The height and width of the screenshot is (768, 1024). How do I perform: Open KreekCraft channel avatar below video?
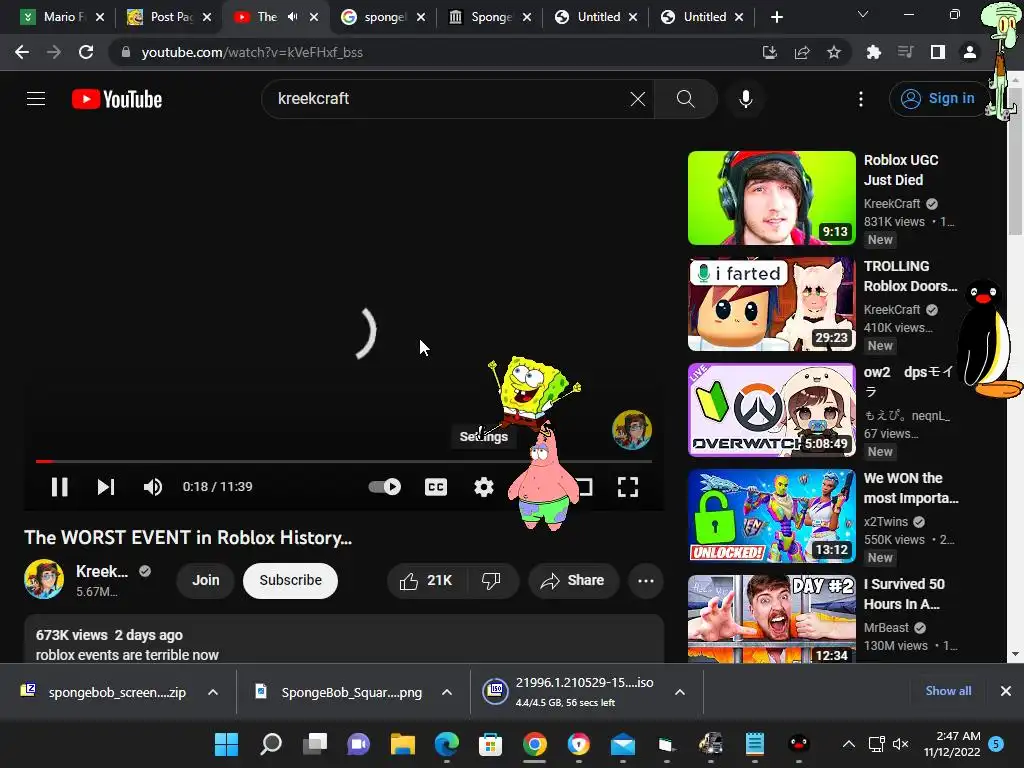point(44,579)
